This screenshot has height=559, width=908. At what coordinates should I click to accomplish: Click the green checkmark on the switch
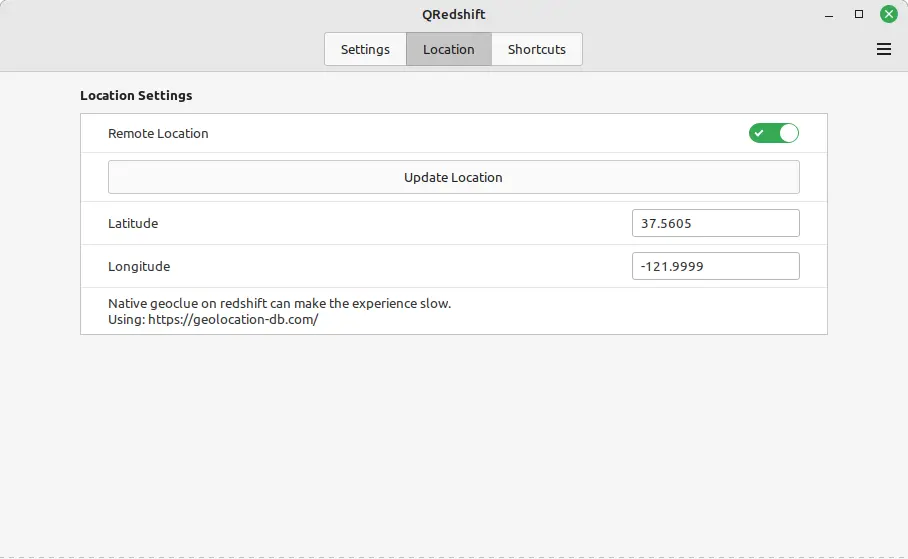click(x=760, y=133)
